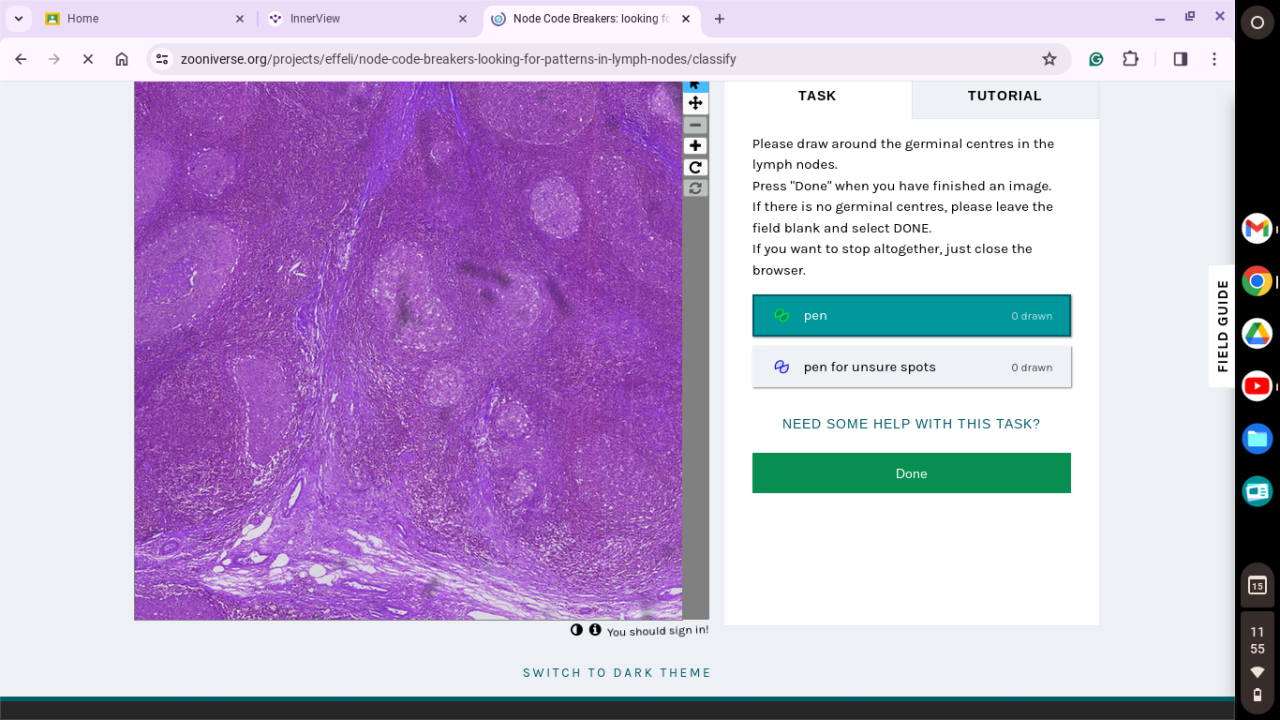
Task: Open the FIELD GUIDE side tab
Action: pos(1222,326)
